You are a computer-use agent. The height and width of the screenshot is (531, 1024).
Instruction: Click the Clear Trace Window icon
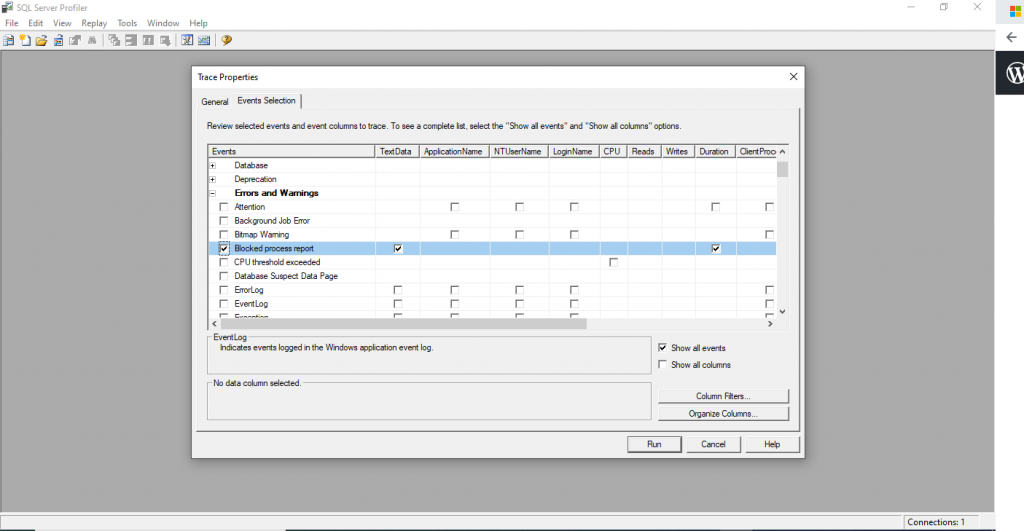(114, 40)
